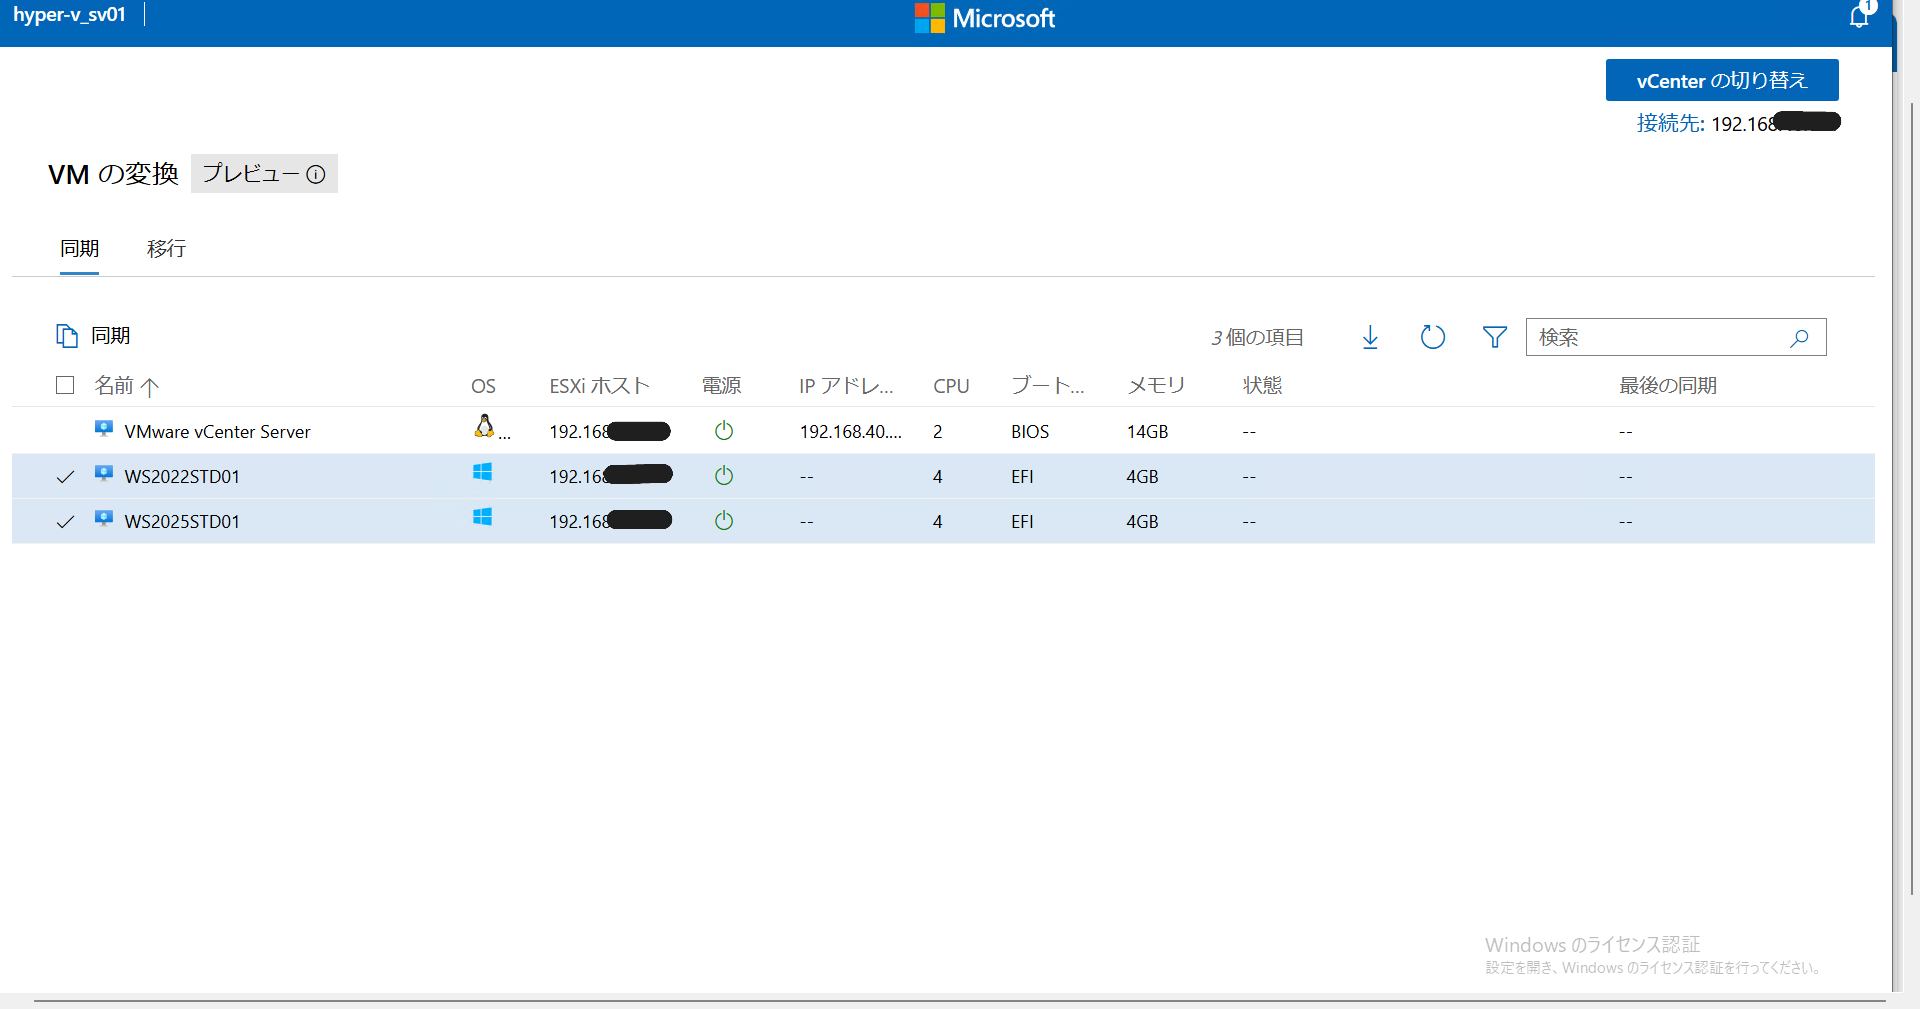Refresh the VM list

[x=1432, y=337]
